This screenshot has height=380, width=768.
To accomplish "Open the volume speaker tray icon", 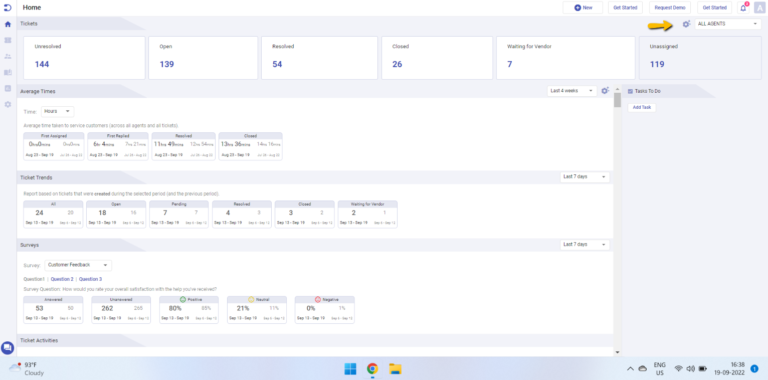I will click(691, 368).
